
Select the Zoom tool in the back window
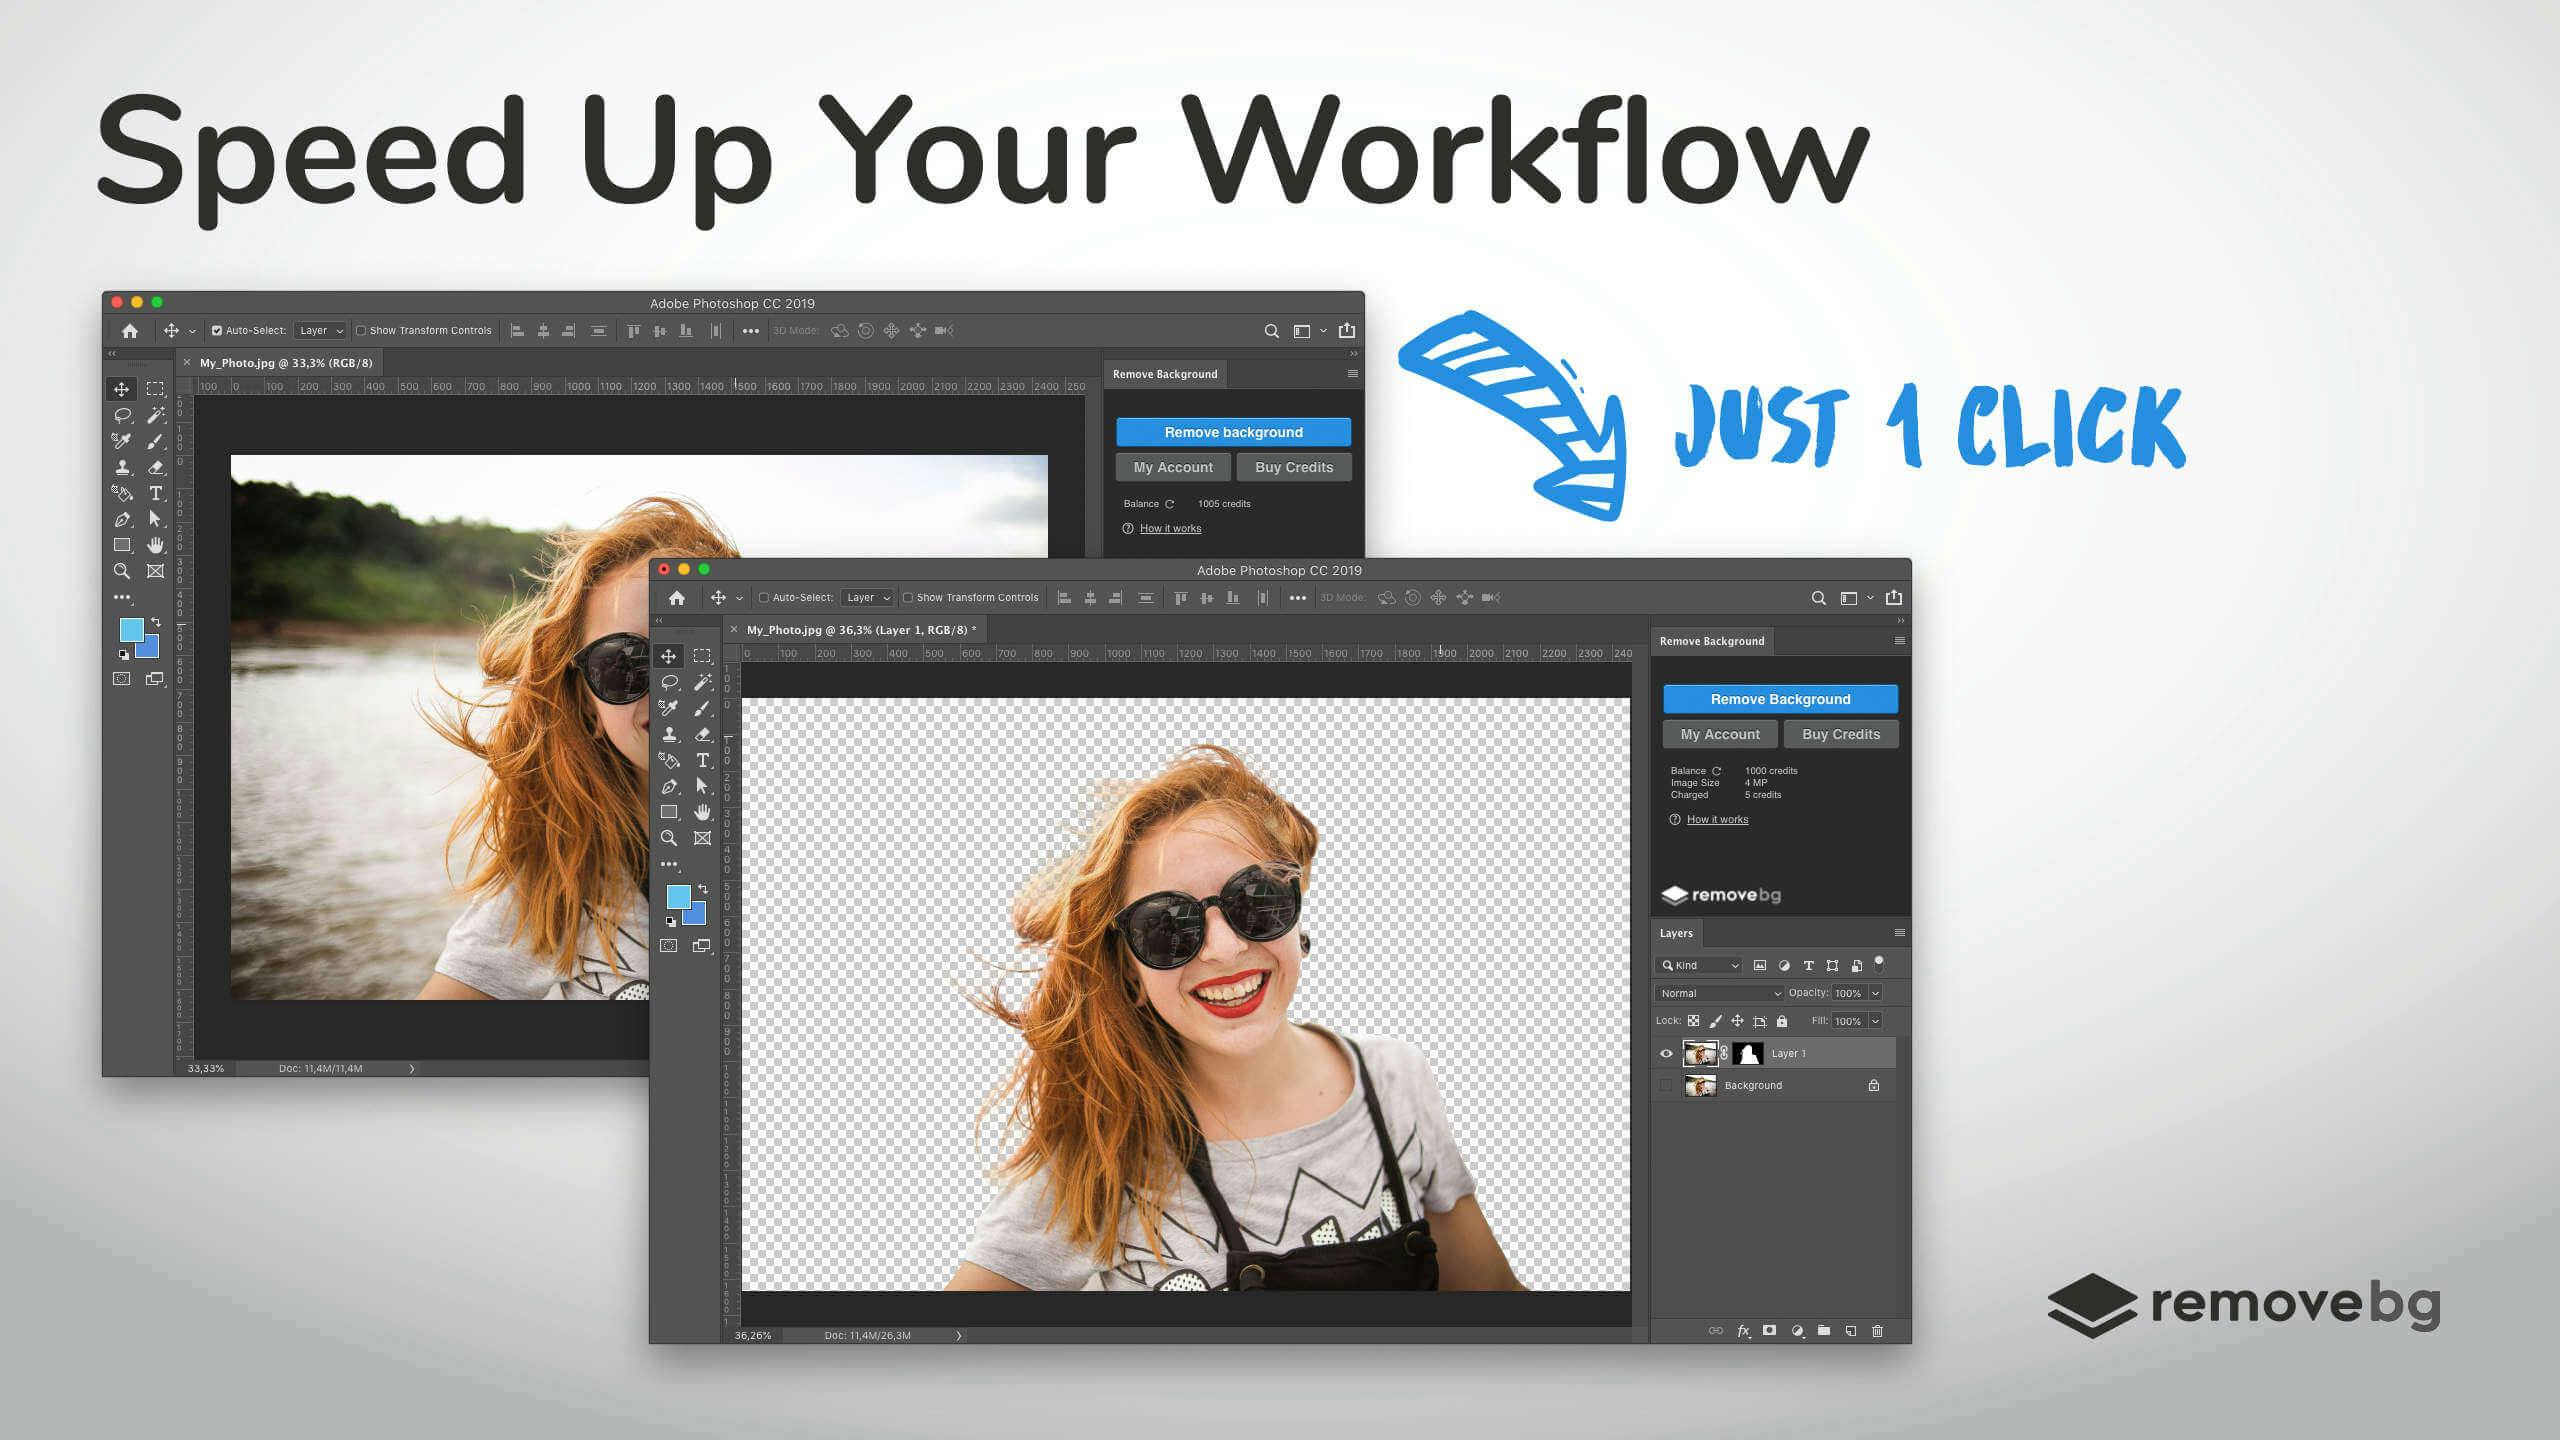tap(122, 571)
